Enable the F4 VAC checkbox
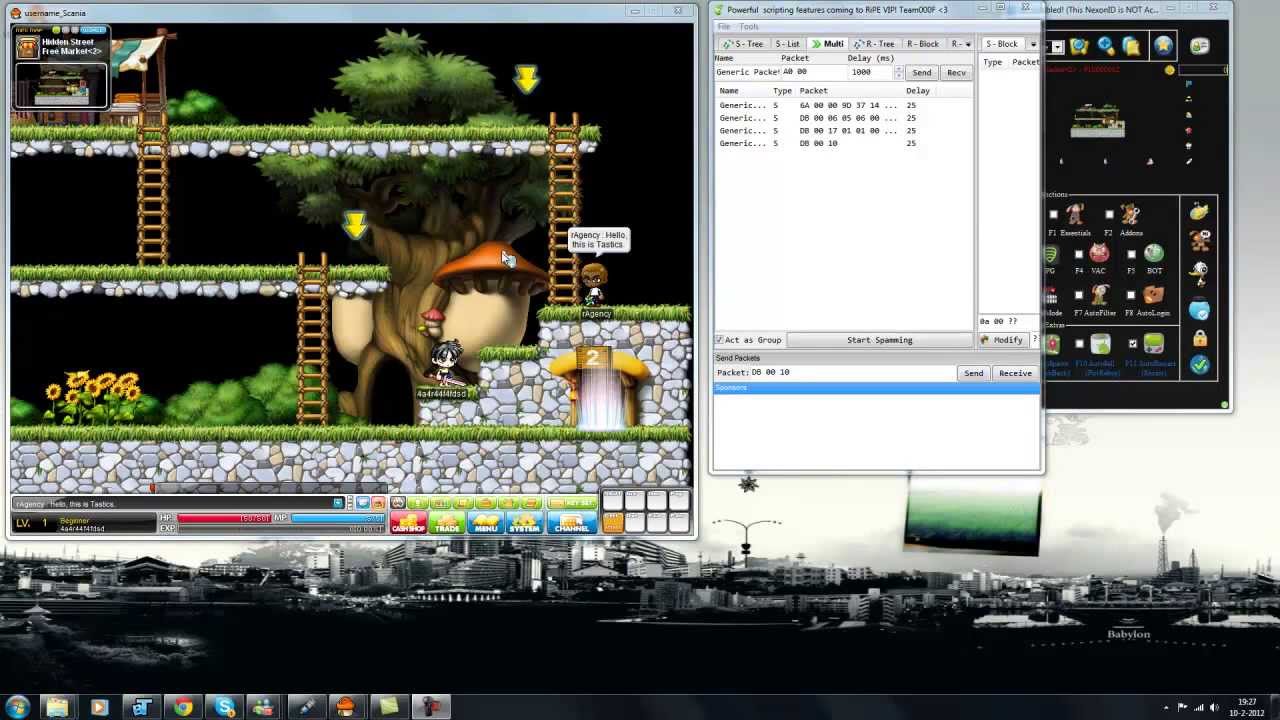Image resolution: width=1280 pixels, height=720 pixels. 1078,254
